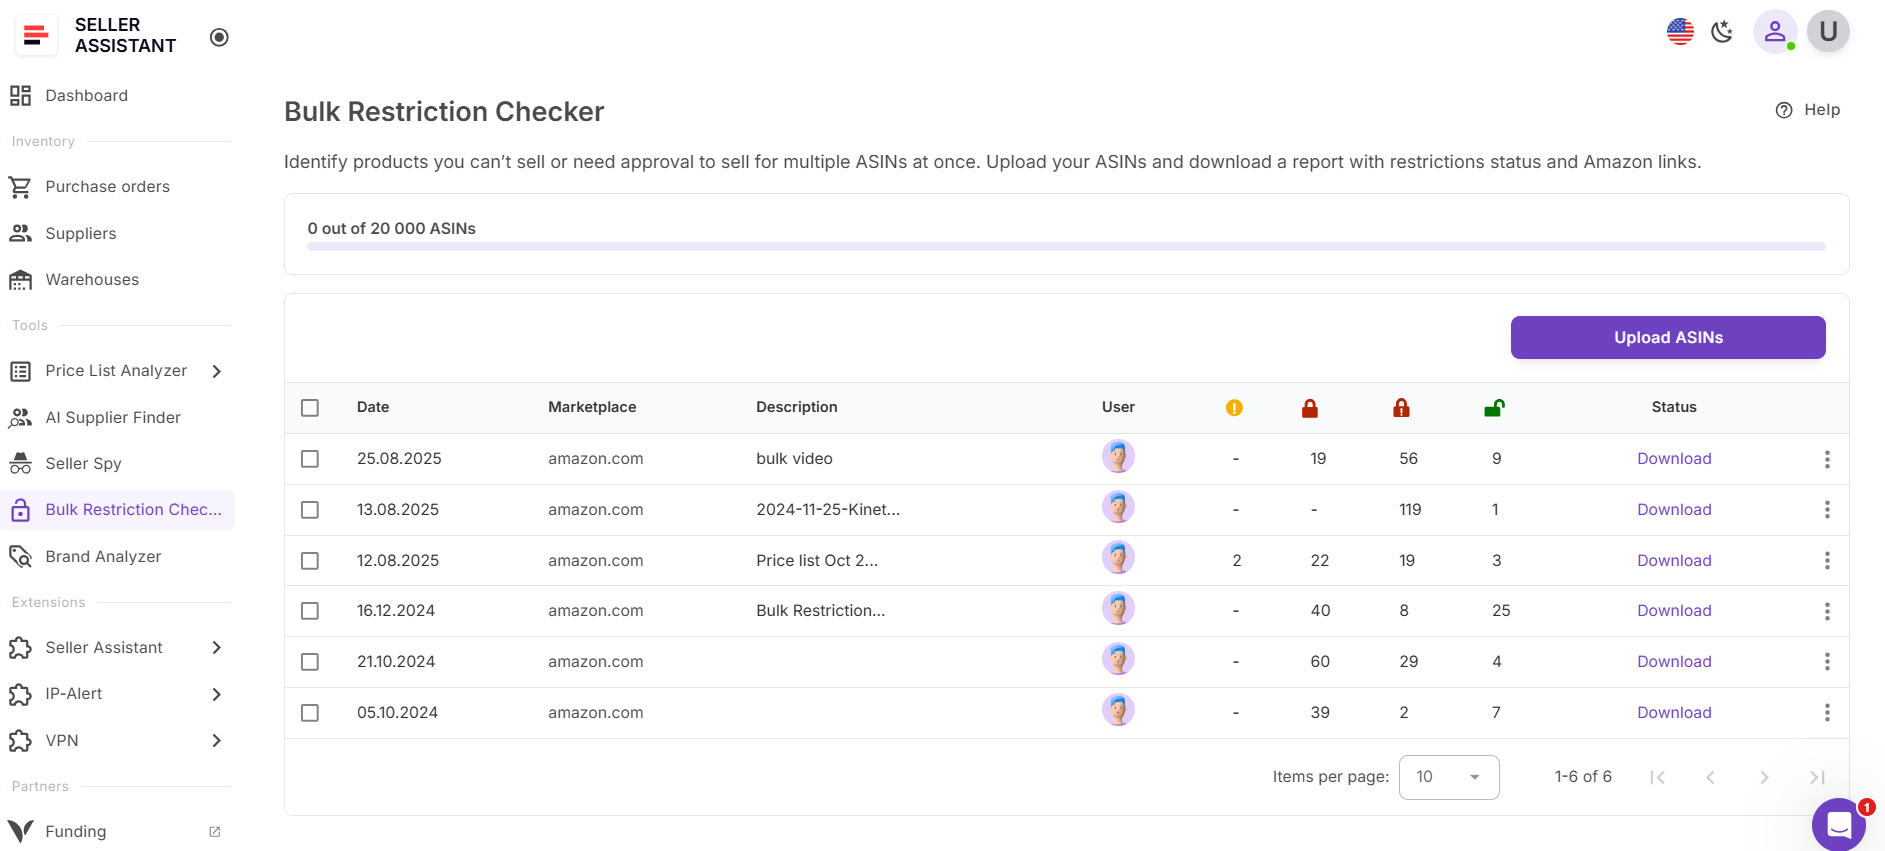1885x851 pixels.
Task: Open the Items per page dropdown
Action: (1449, 777)
